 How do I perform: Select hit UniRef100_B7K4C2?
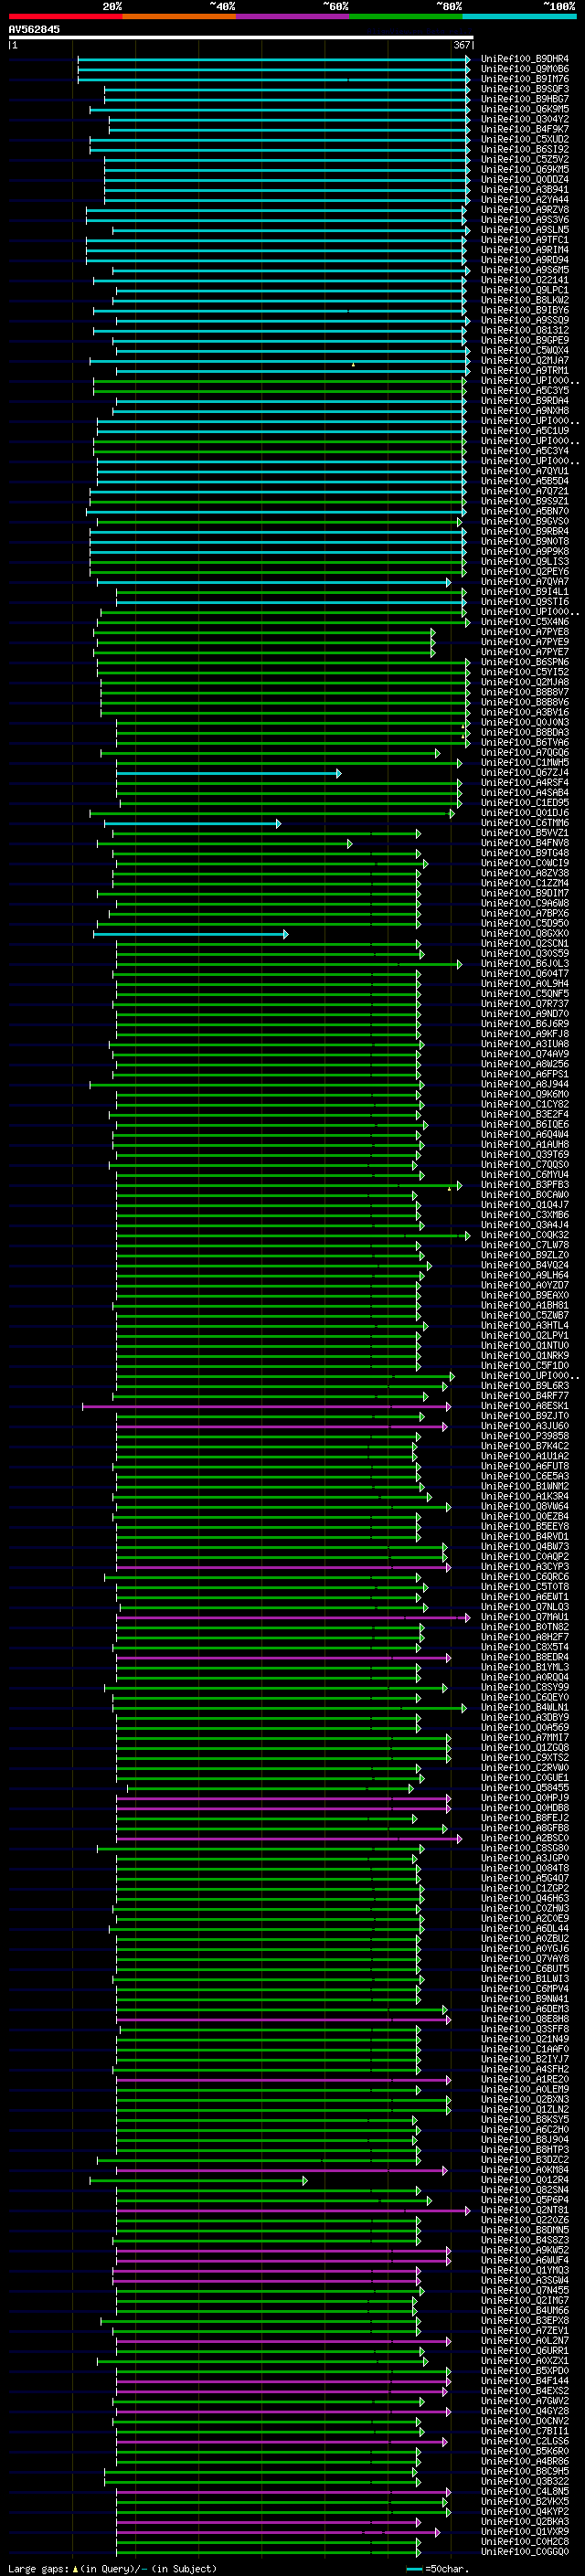point(524,1446)
